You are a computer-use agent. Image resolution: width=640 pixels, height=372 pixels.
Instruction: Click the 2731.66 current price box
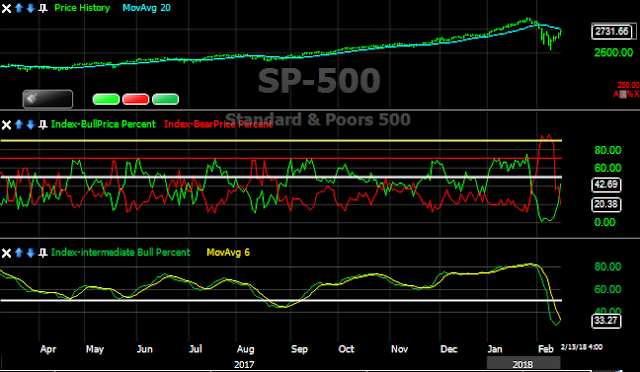point(613,31)
